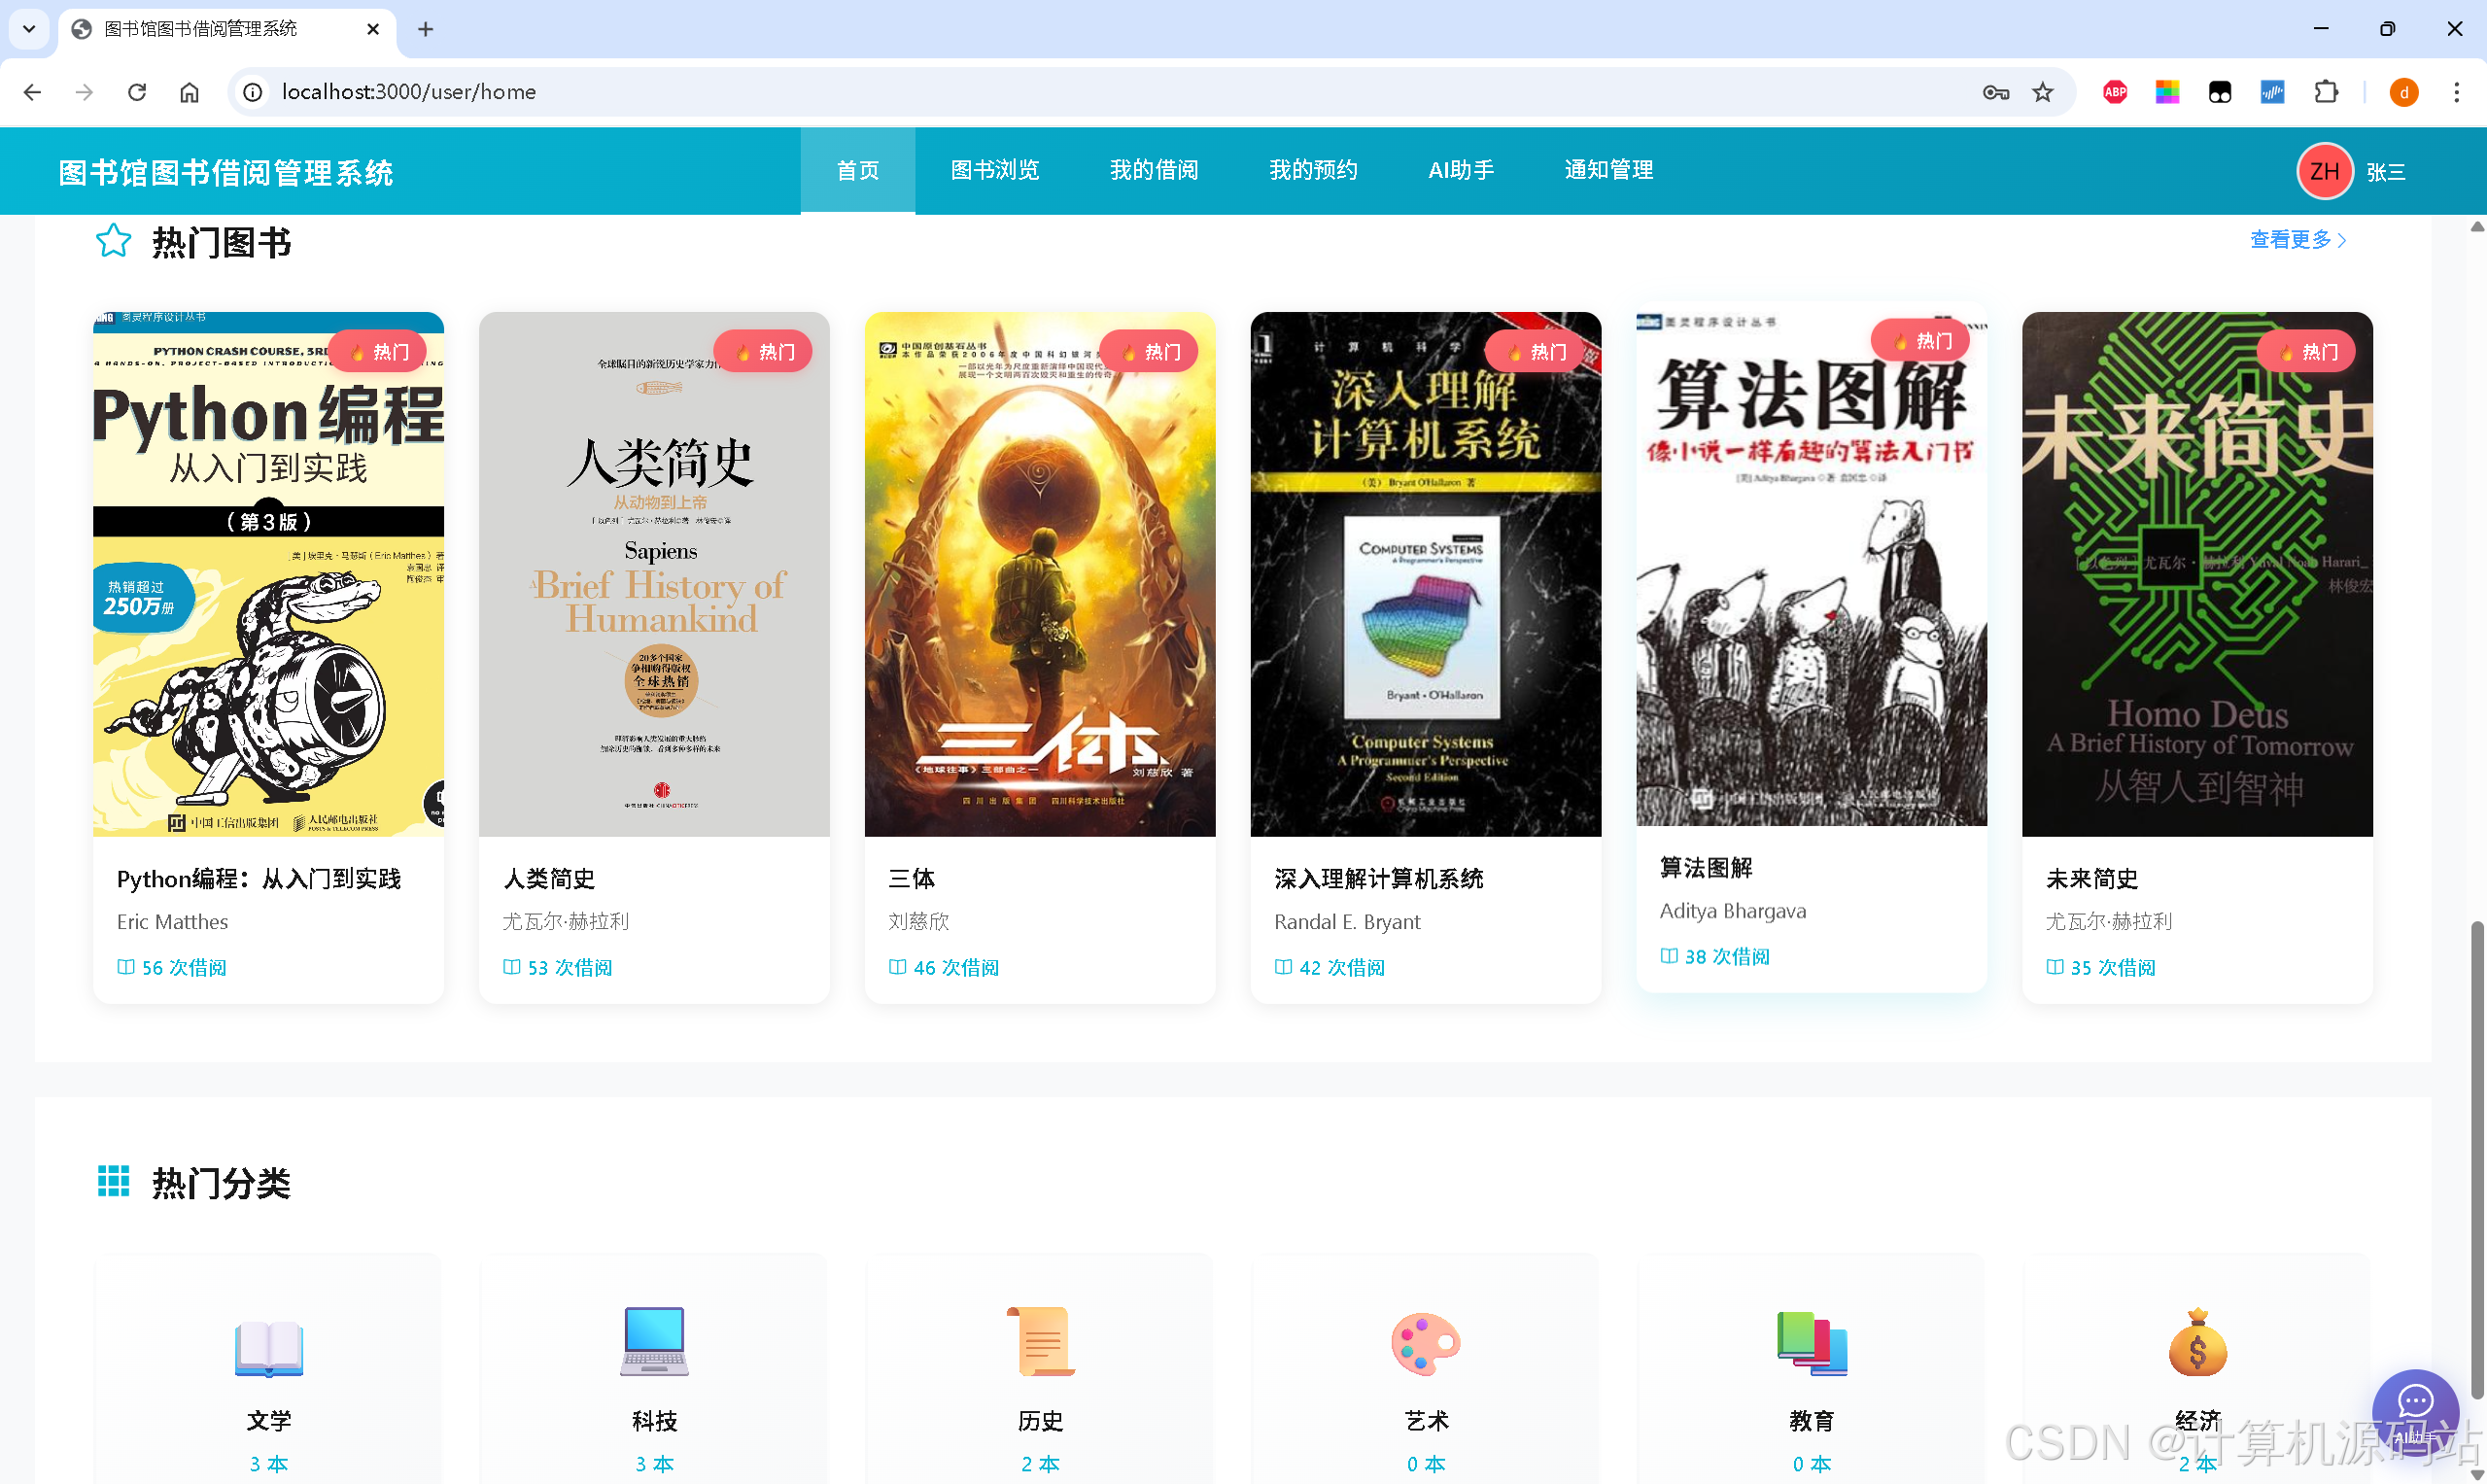Click the 艺术 category palette icon

click(1424, 1343)
